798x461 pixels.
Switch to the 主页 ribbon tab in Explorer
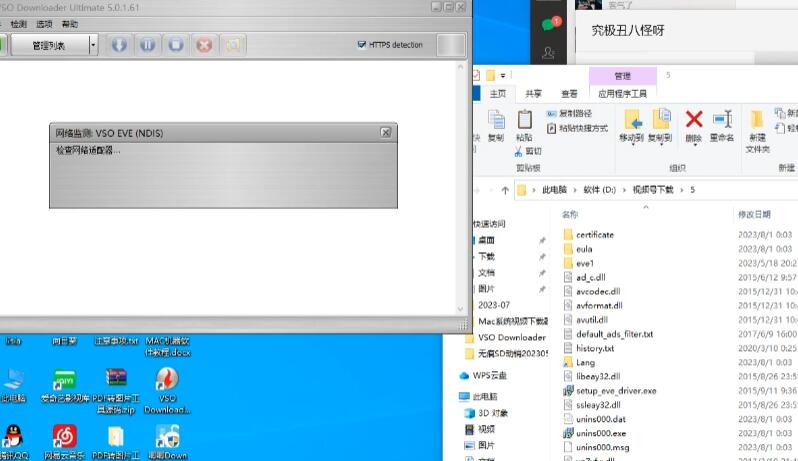498,94
